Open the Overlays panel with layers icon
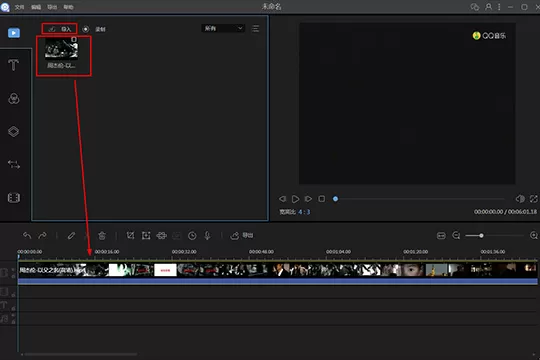This screenshot has width=540, height=360. point(13,131)
